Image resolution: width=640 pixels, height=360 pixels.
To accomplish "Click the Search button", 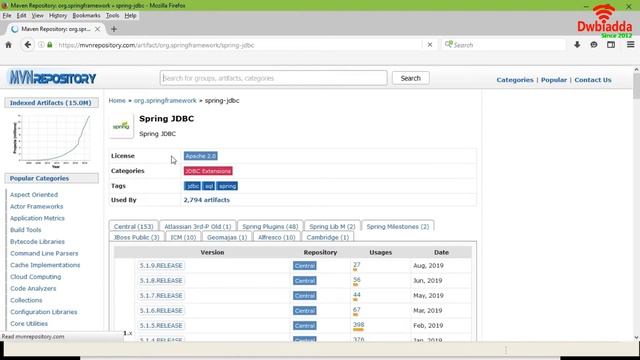I will pos(411,78).
